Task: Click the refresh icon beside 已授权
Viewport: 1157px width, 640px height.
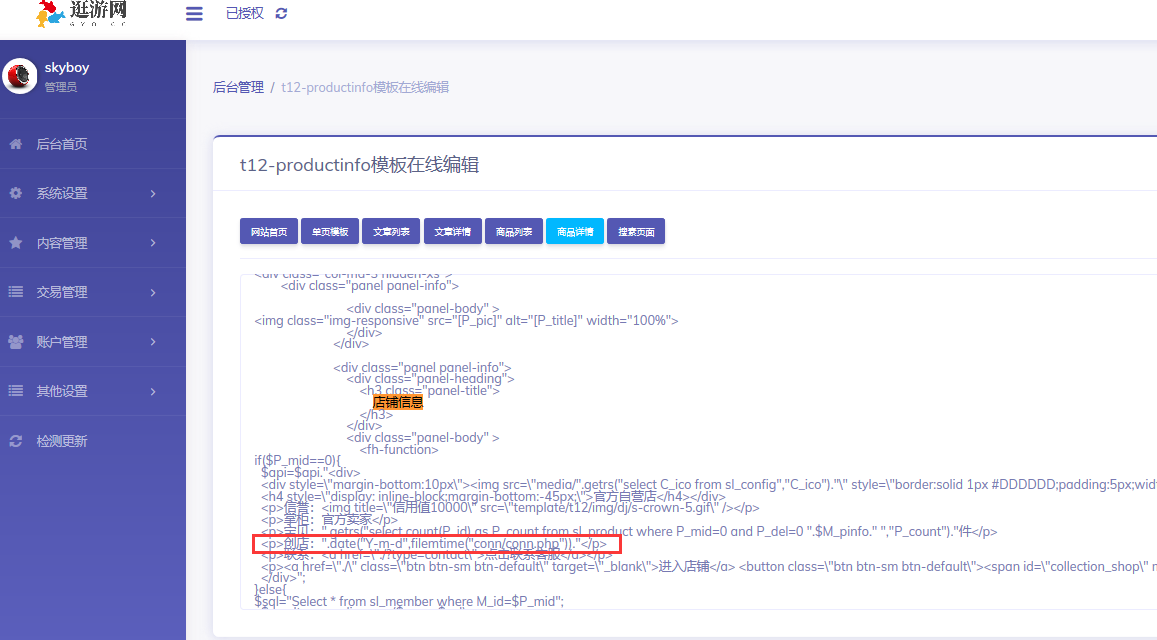Action: point(281,13)
